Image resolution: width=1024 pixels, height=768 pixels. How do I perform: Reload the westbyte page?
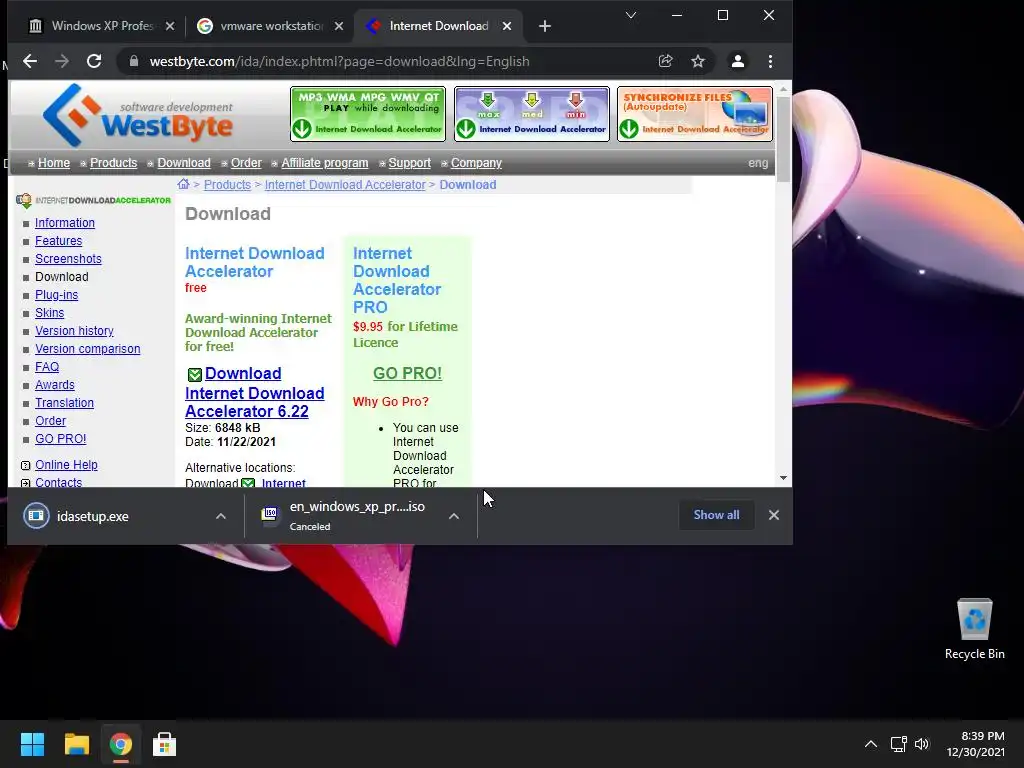tap(94, 61)
